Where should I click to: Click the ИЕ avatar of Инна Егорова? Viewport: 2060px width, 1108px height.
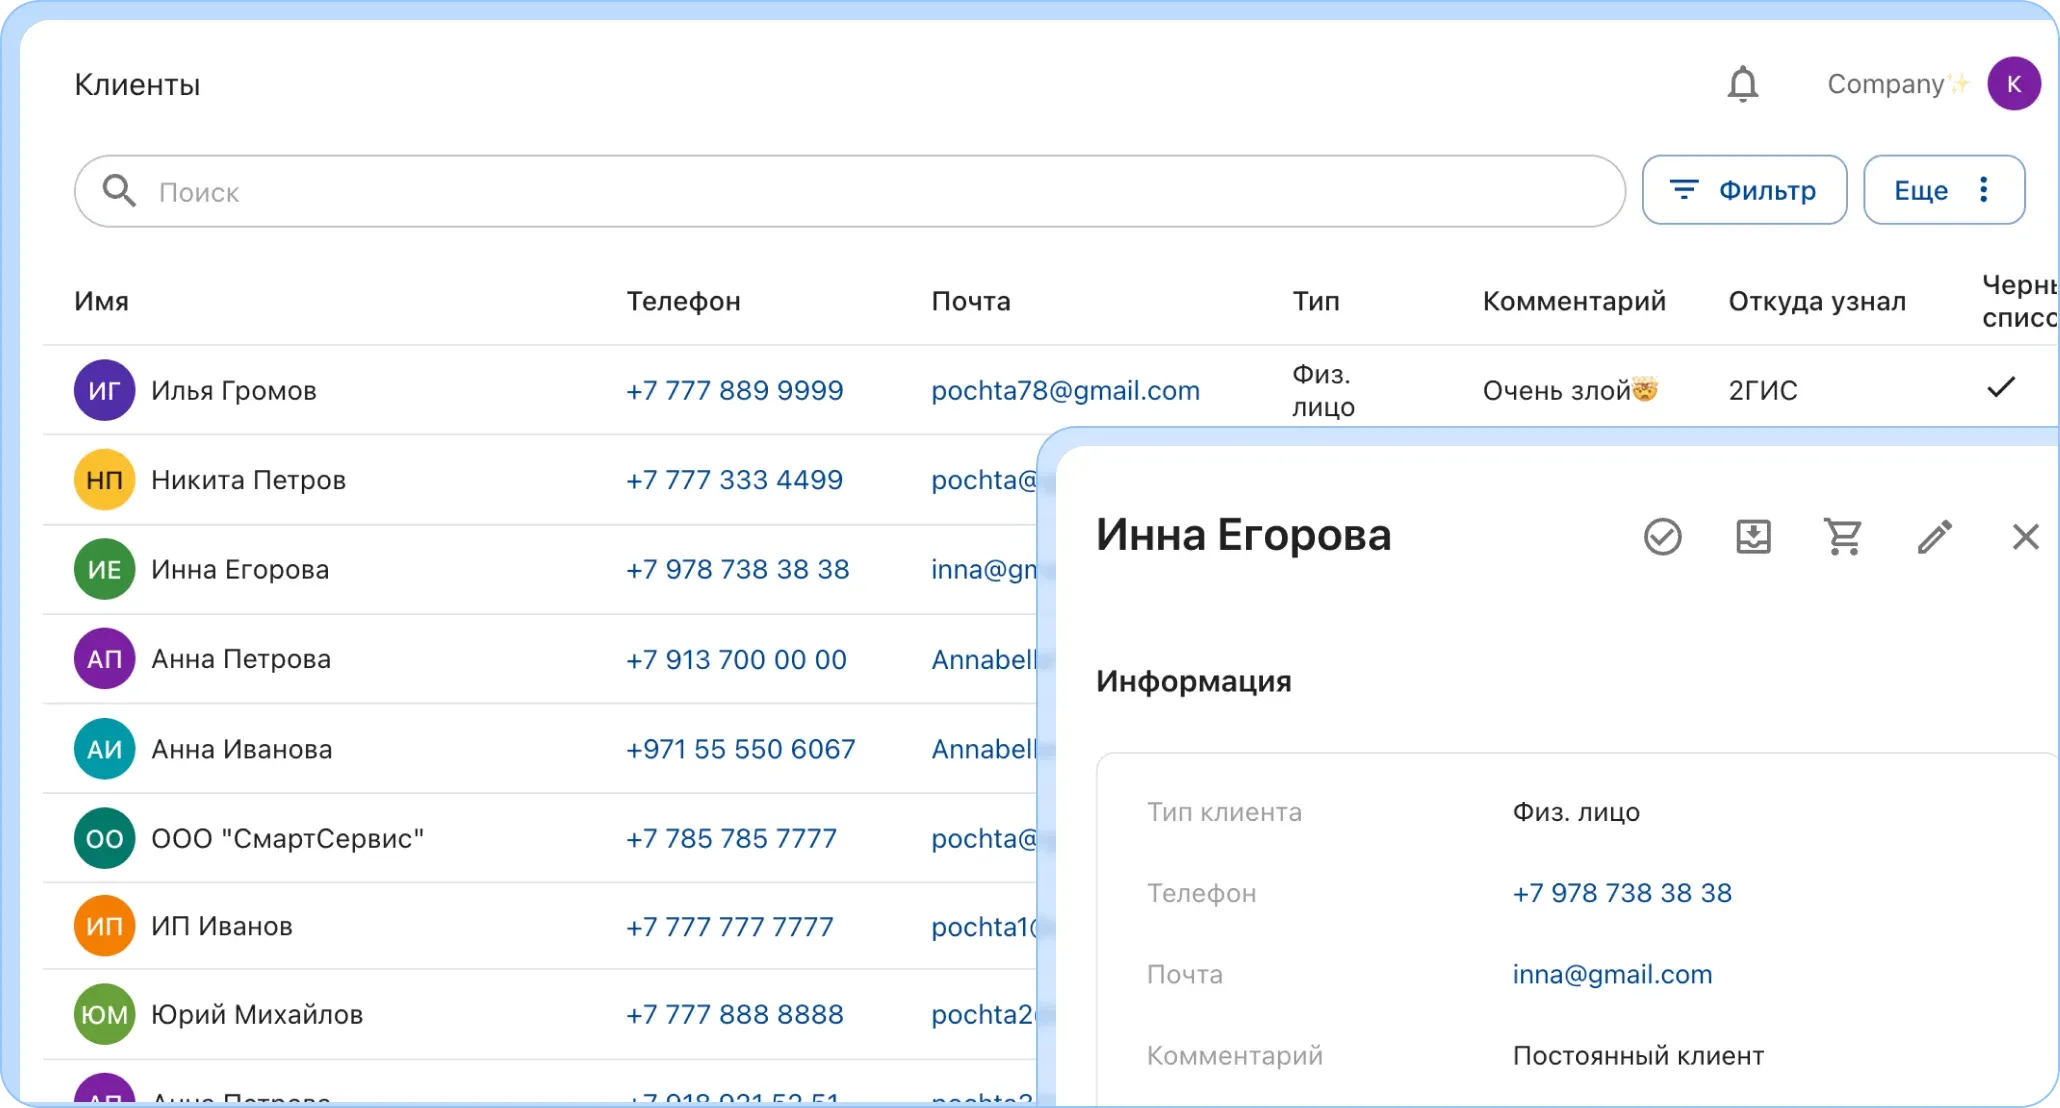point(104,570)
